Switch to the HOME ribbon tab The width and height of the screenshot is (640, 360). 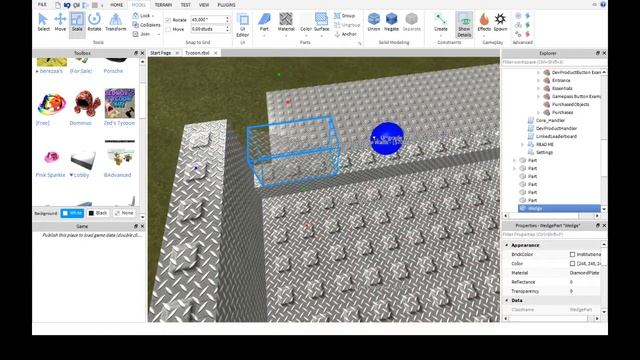coord(116,5)
